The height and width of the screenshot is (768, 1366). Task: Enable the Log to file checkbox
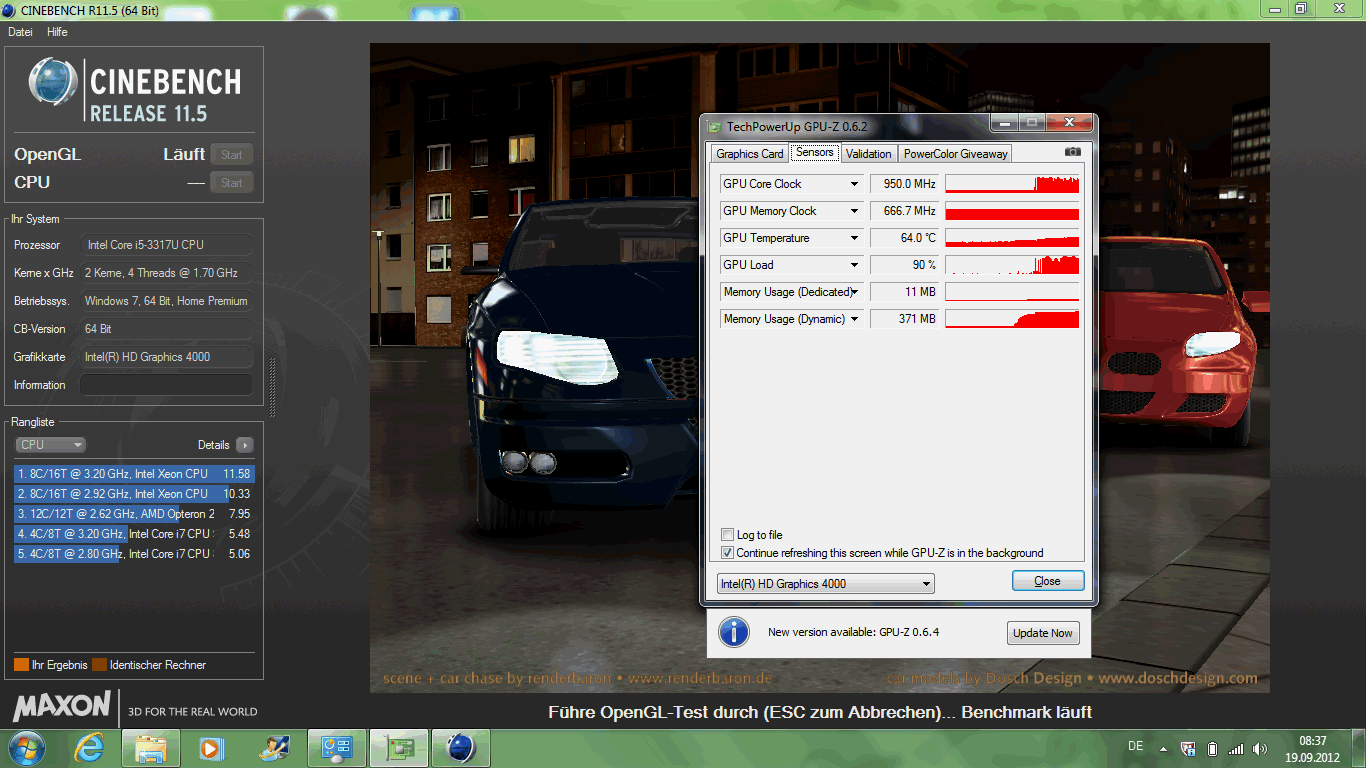(727, 535)
